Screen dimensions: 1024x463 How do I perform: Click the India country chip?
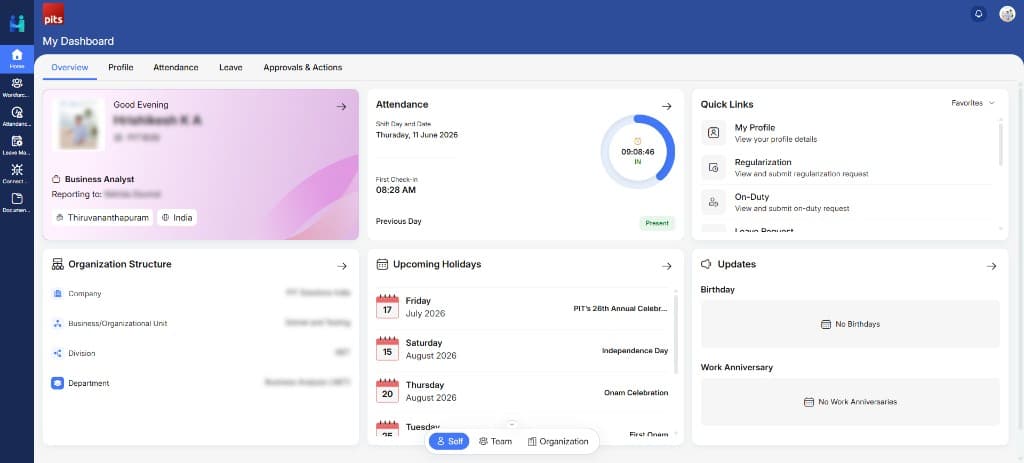[x=177, y=217]
